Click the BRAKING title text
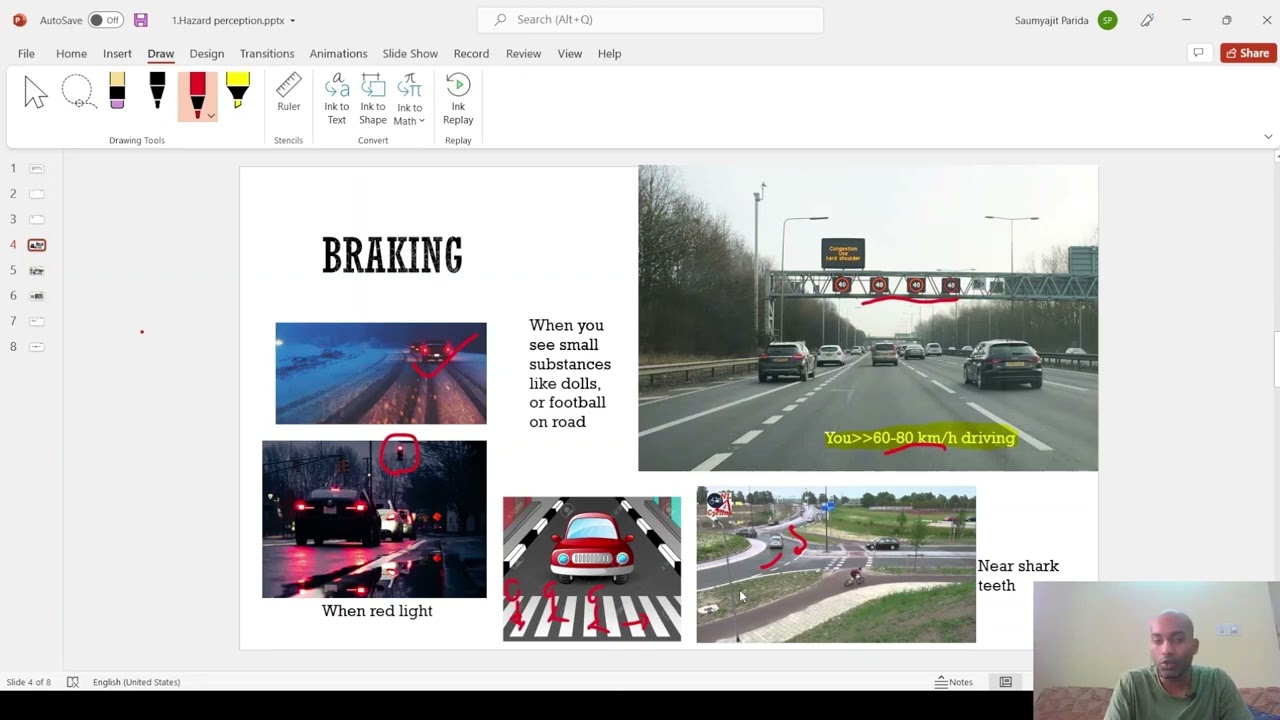Screen dimensions: 1280x720 click(392, 255)
